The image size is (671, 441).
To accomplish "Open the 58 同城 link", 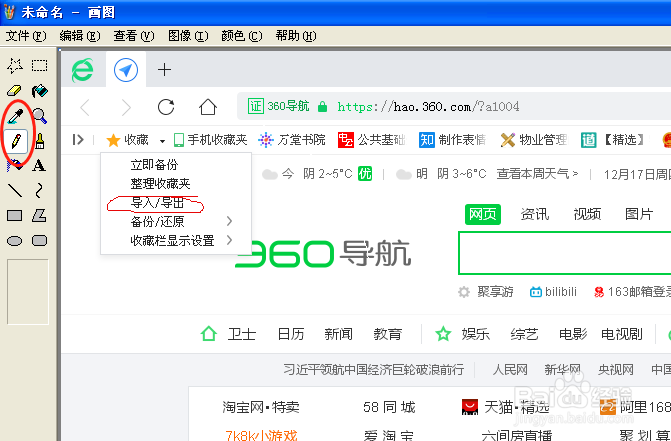I will click(x=389, y=407).
